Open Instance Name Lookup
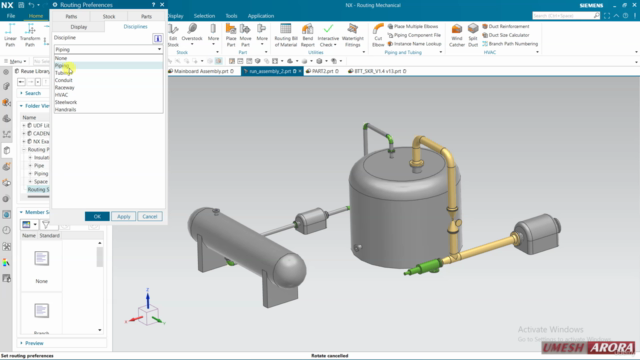 [414, 44]
